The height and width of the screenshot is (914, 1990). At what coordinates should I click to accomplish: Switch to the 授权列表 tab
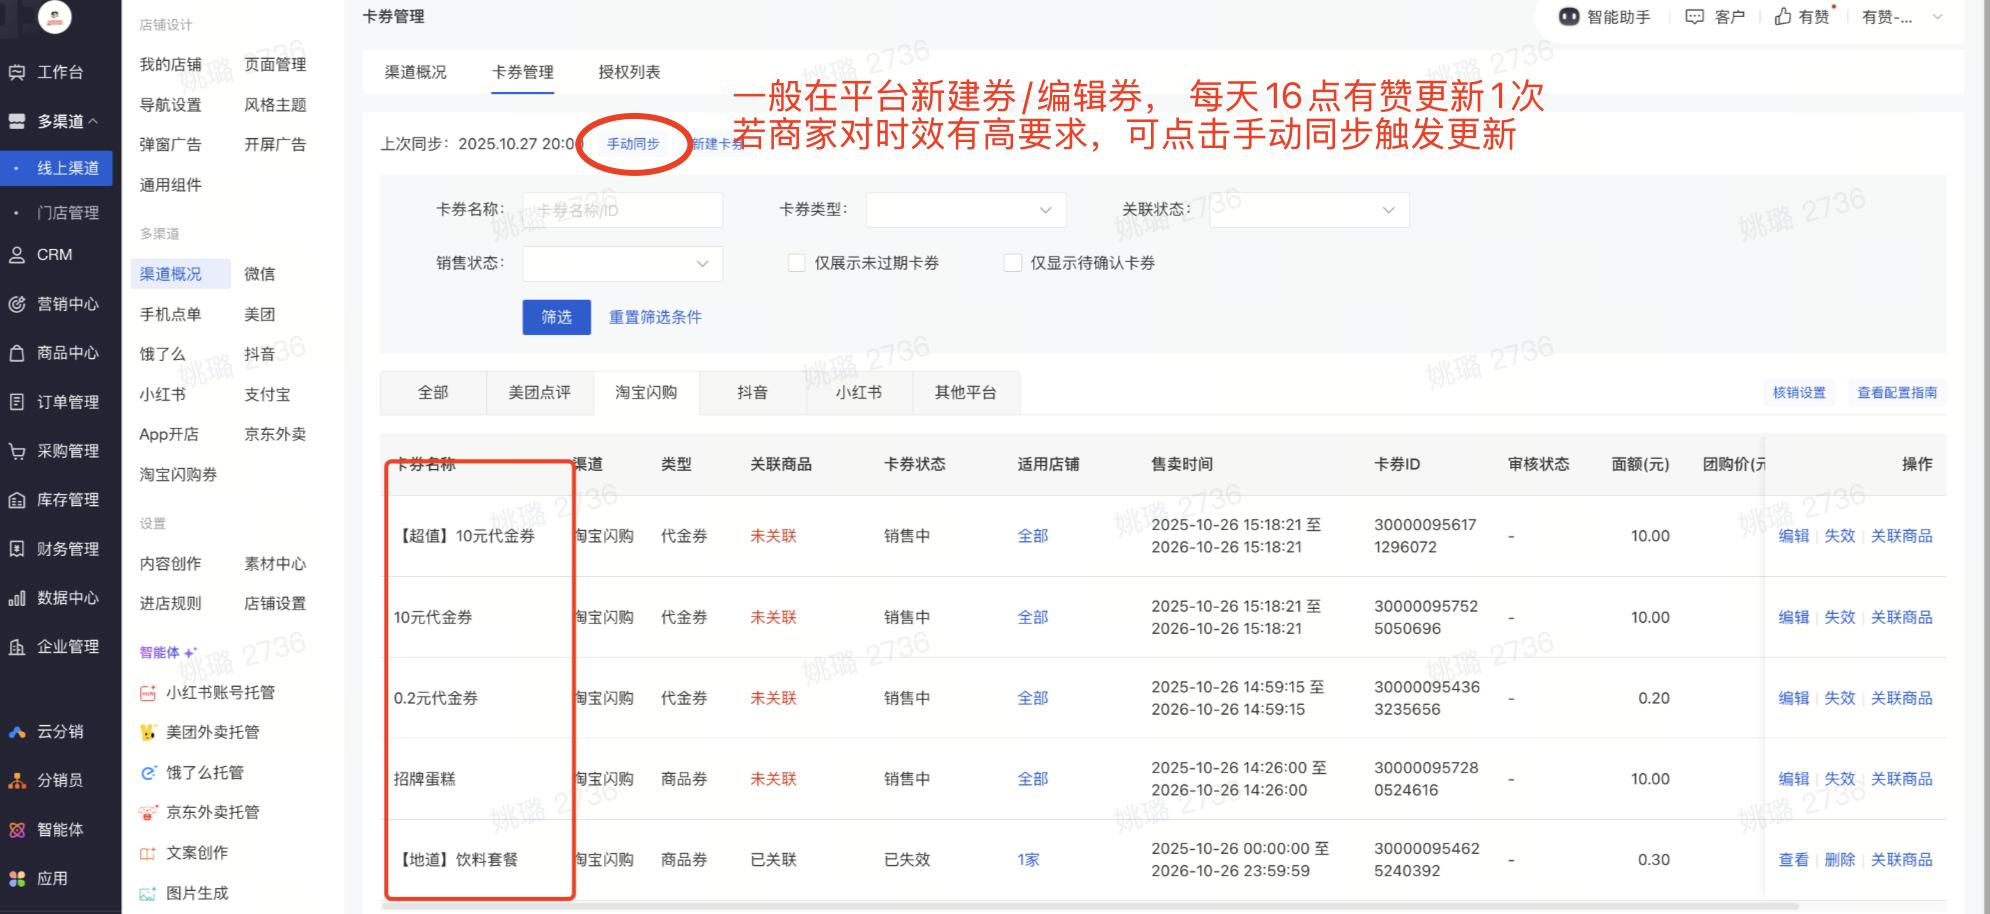click(x=629, y=72)
